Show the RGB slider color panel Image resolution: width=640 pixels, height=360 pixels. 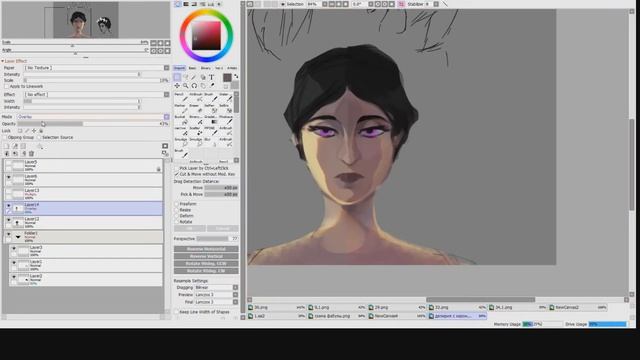(x=186, y=4)
